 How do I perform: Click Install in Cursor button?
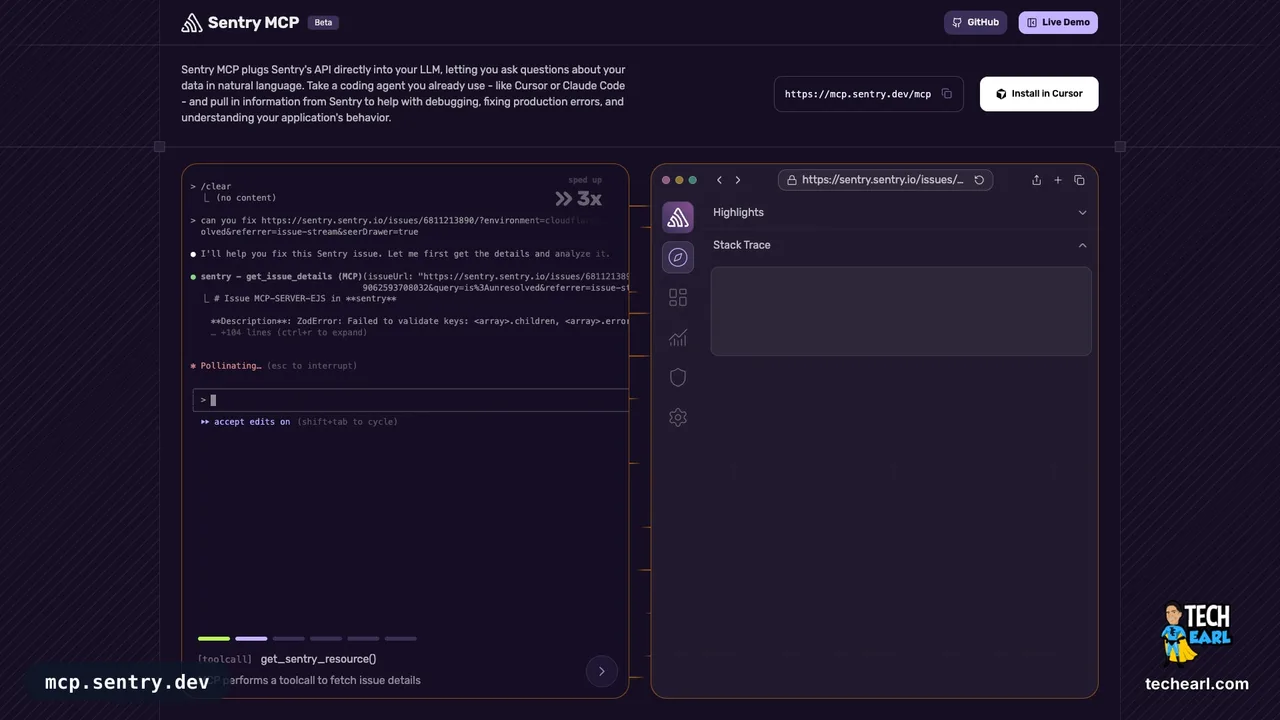click(1039, 94)
